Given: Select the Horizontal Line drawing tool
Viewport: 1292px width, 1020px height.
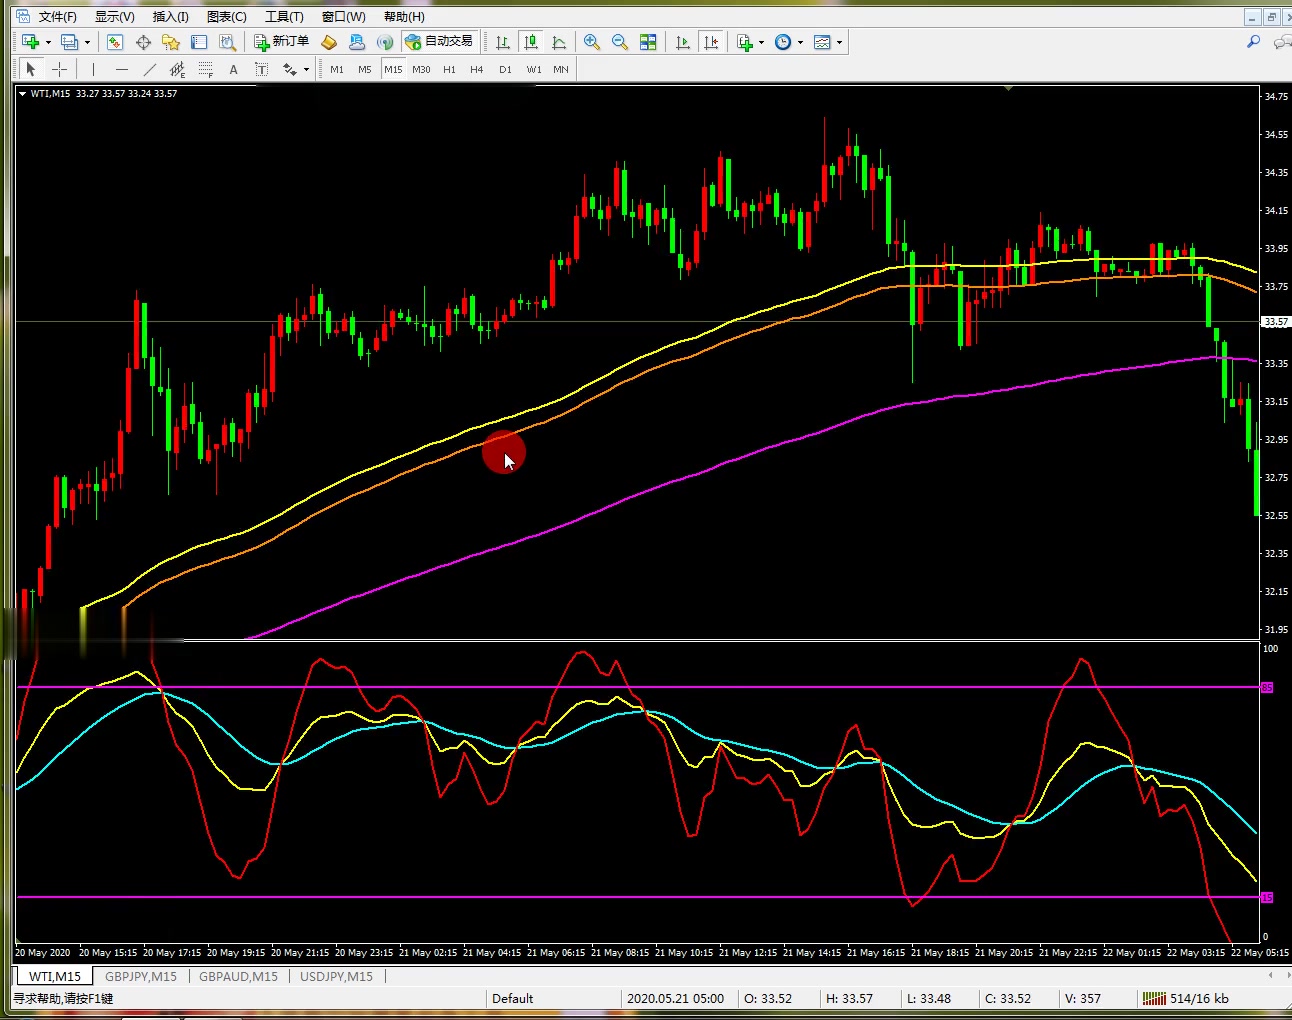Looking at the screenshot, I should (x=121, y=69).
